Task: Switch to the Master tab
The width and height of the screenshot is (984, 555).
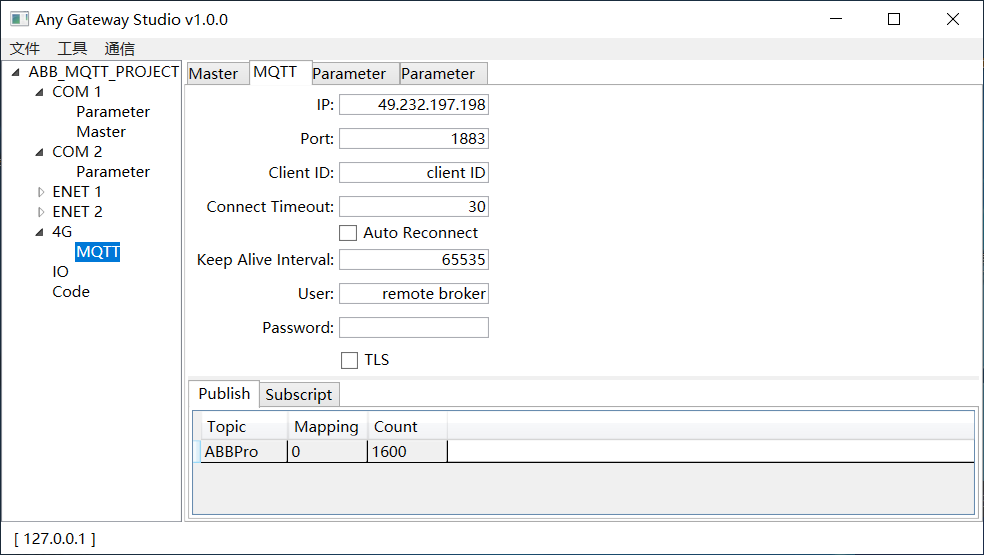Action: point(214,74)
